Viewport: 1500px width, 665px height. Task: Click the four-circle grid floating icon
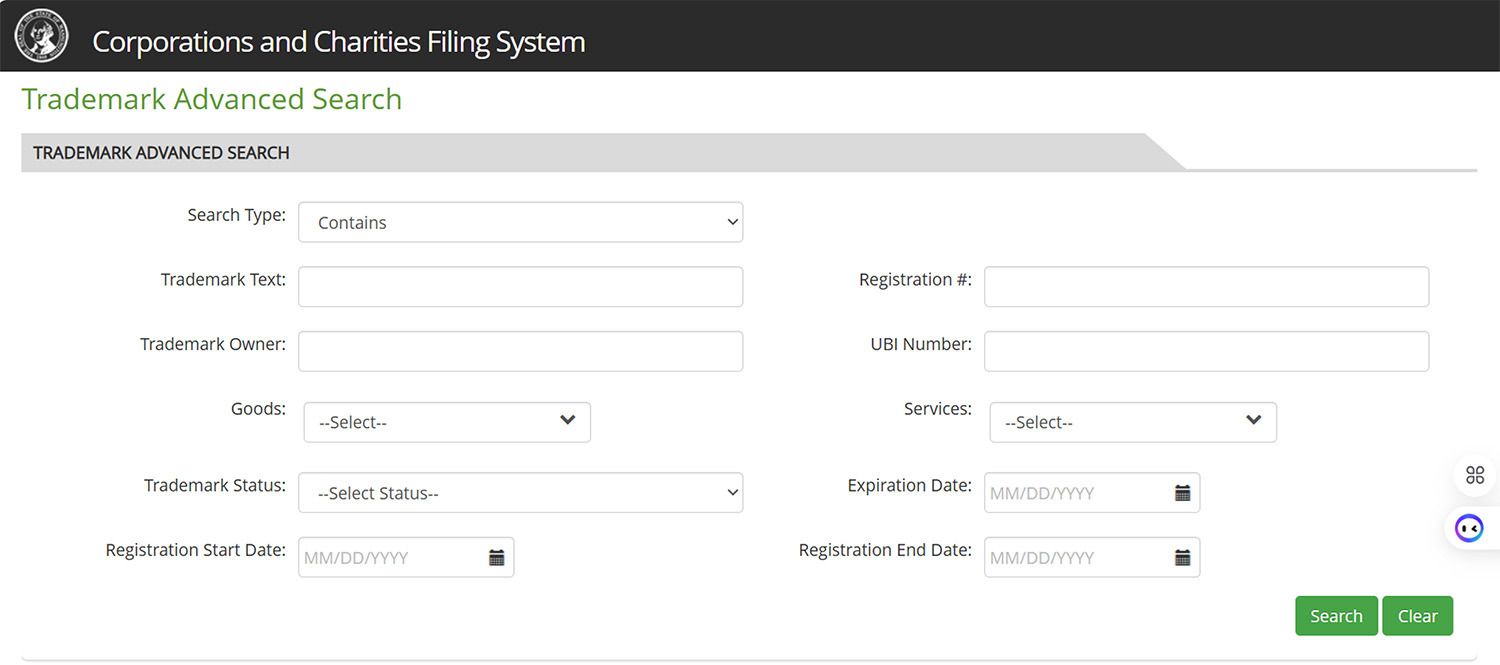[1474, 475]
